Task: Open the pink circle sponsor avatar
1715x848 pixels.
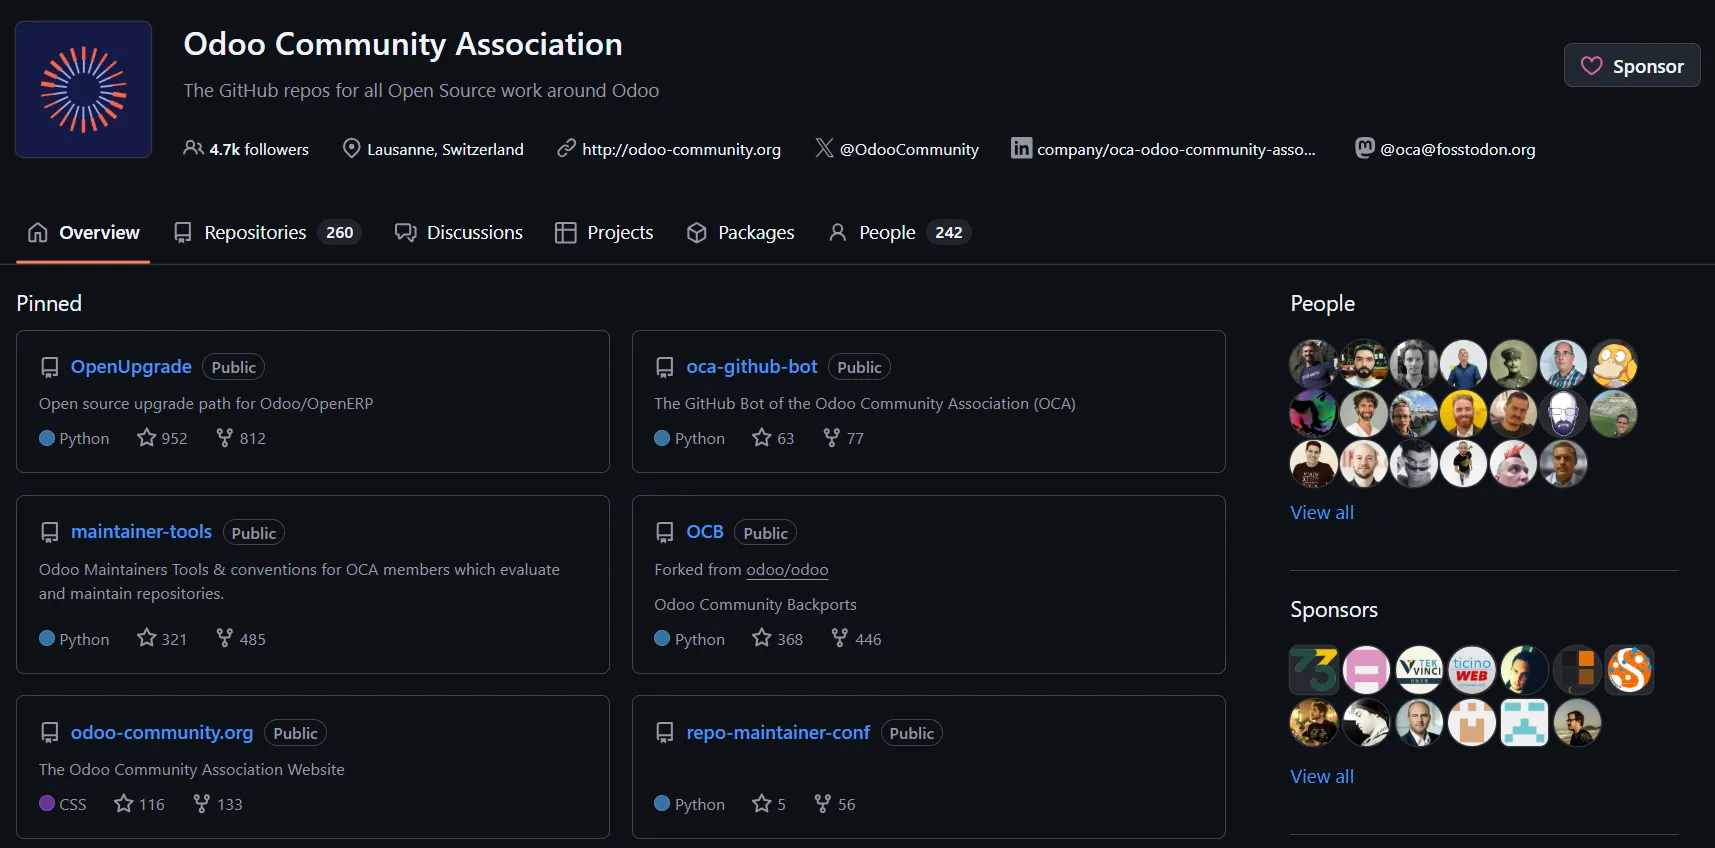Action: (x=1366, y=670)
